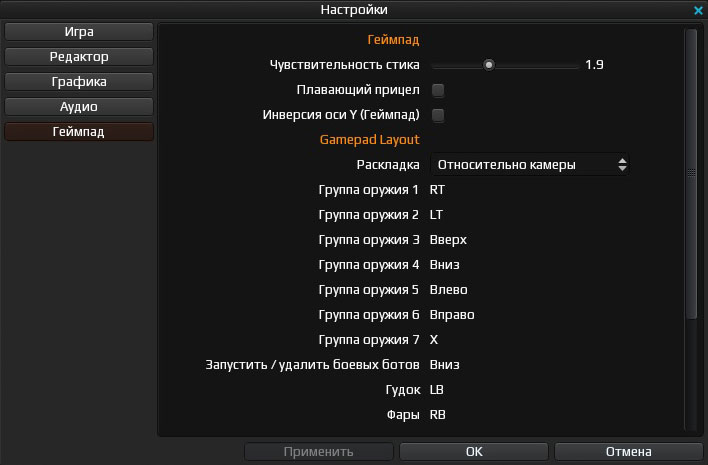Click Вверх binding for Группа оружия 3
The width and height of the screenshot is (708, 465).
(x=448, y=240)
